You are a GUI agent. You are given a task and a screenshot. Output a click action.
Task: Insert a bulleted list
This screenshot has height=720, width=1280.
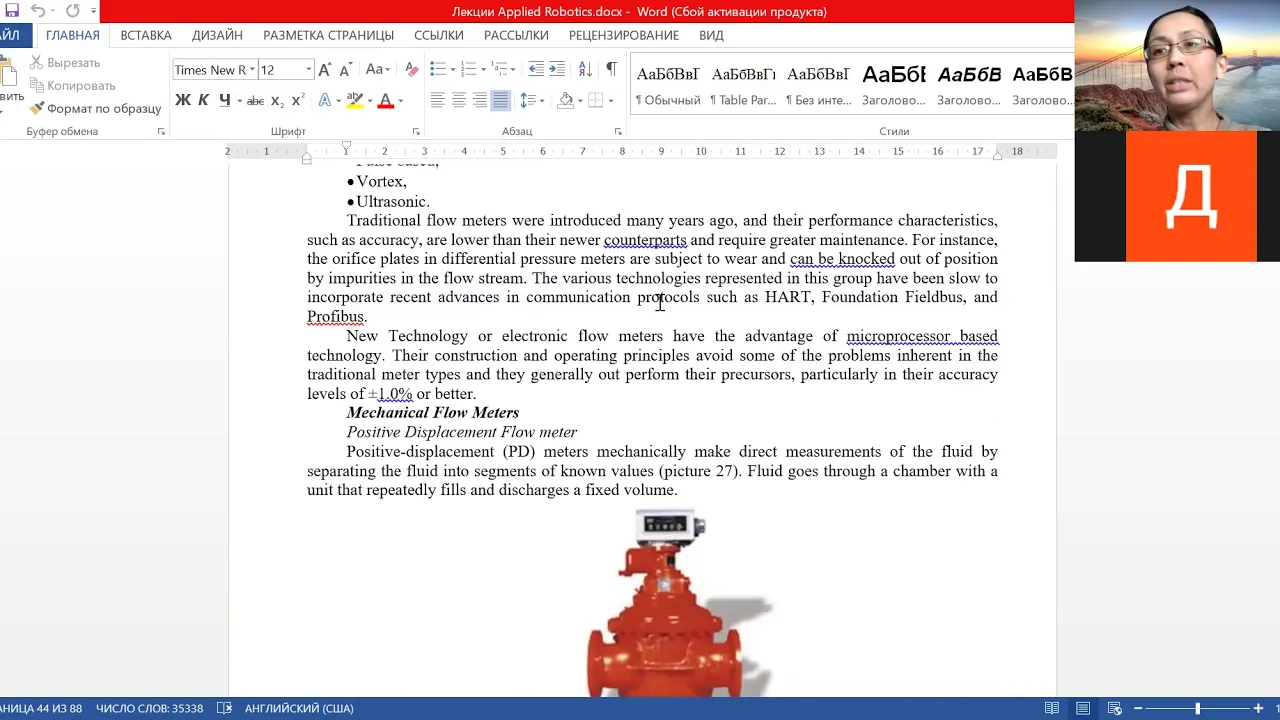(x=437, y=69)
